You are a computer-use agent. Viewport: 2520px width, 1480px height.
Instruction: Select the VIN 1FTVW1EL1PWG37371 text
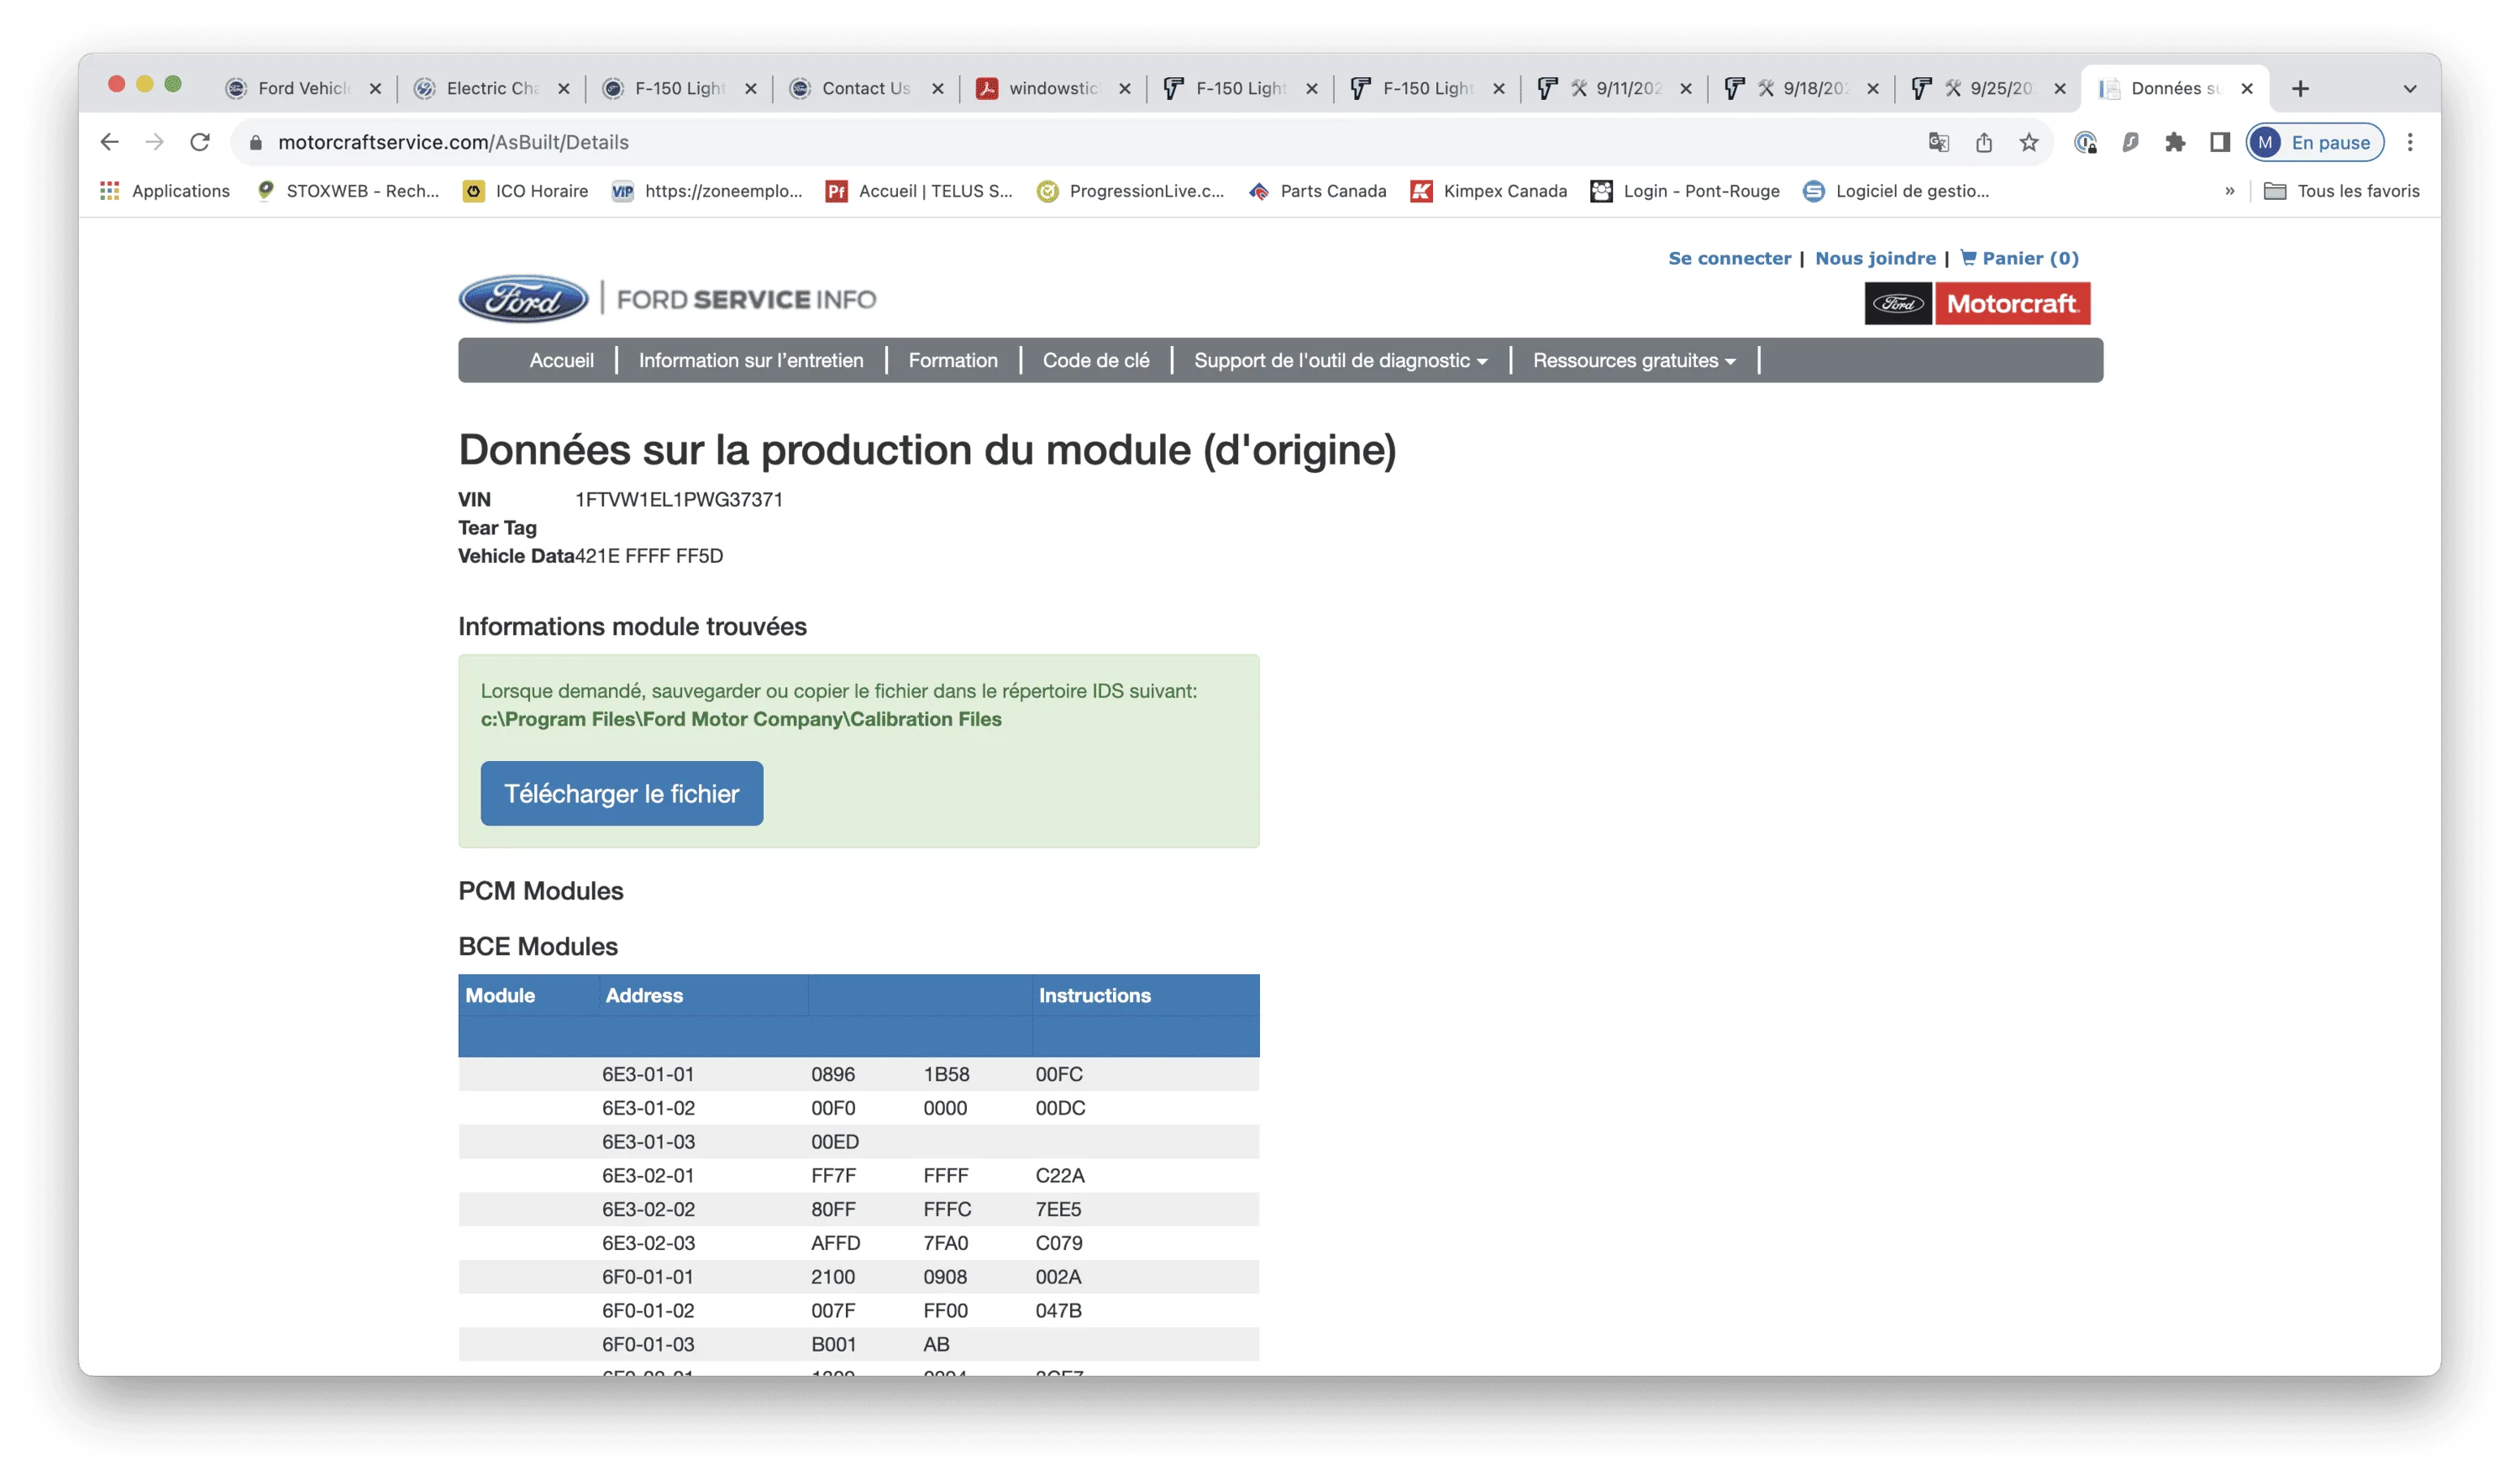pyautogui.click(x=679, y=499)
